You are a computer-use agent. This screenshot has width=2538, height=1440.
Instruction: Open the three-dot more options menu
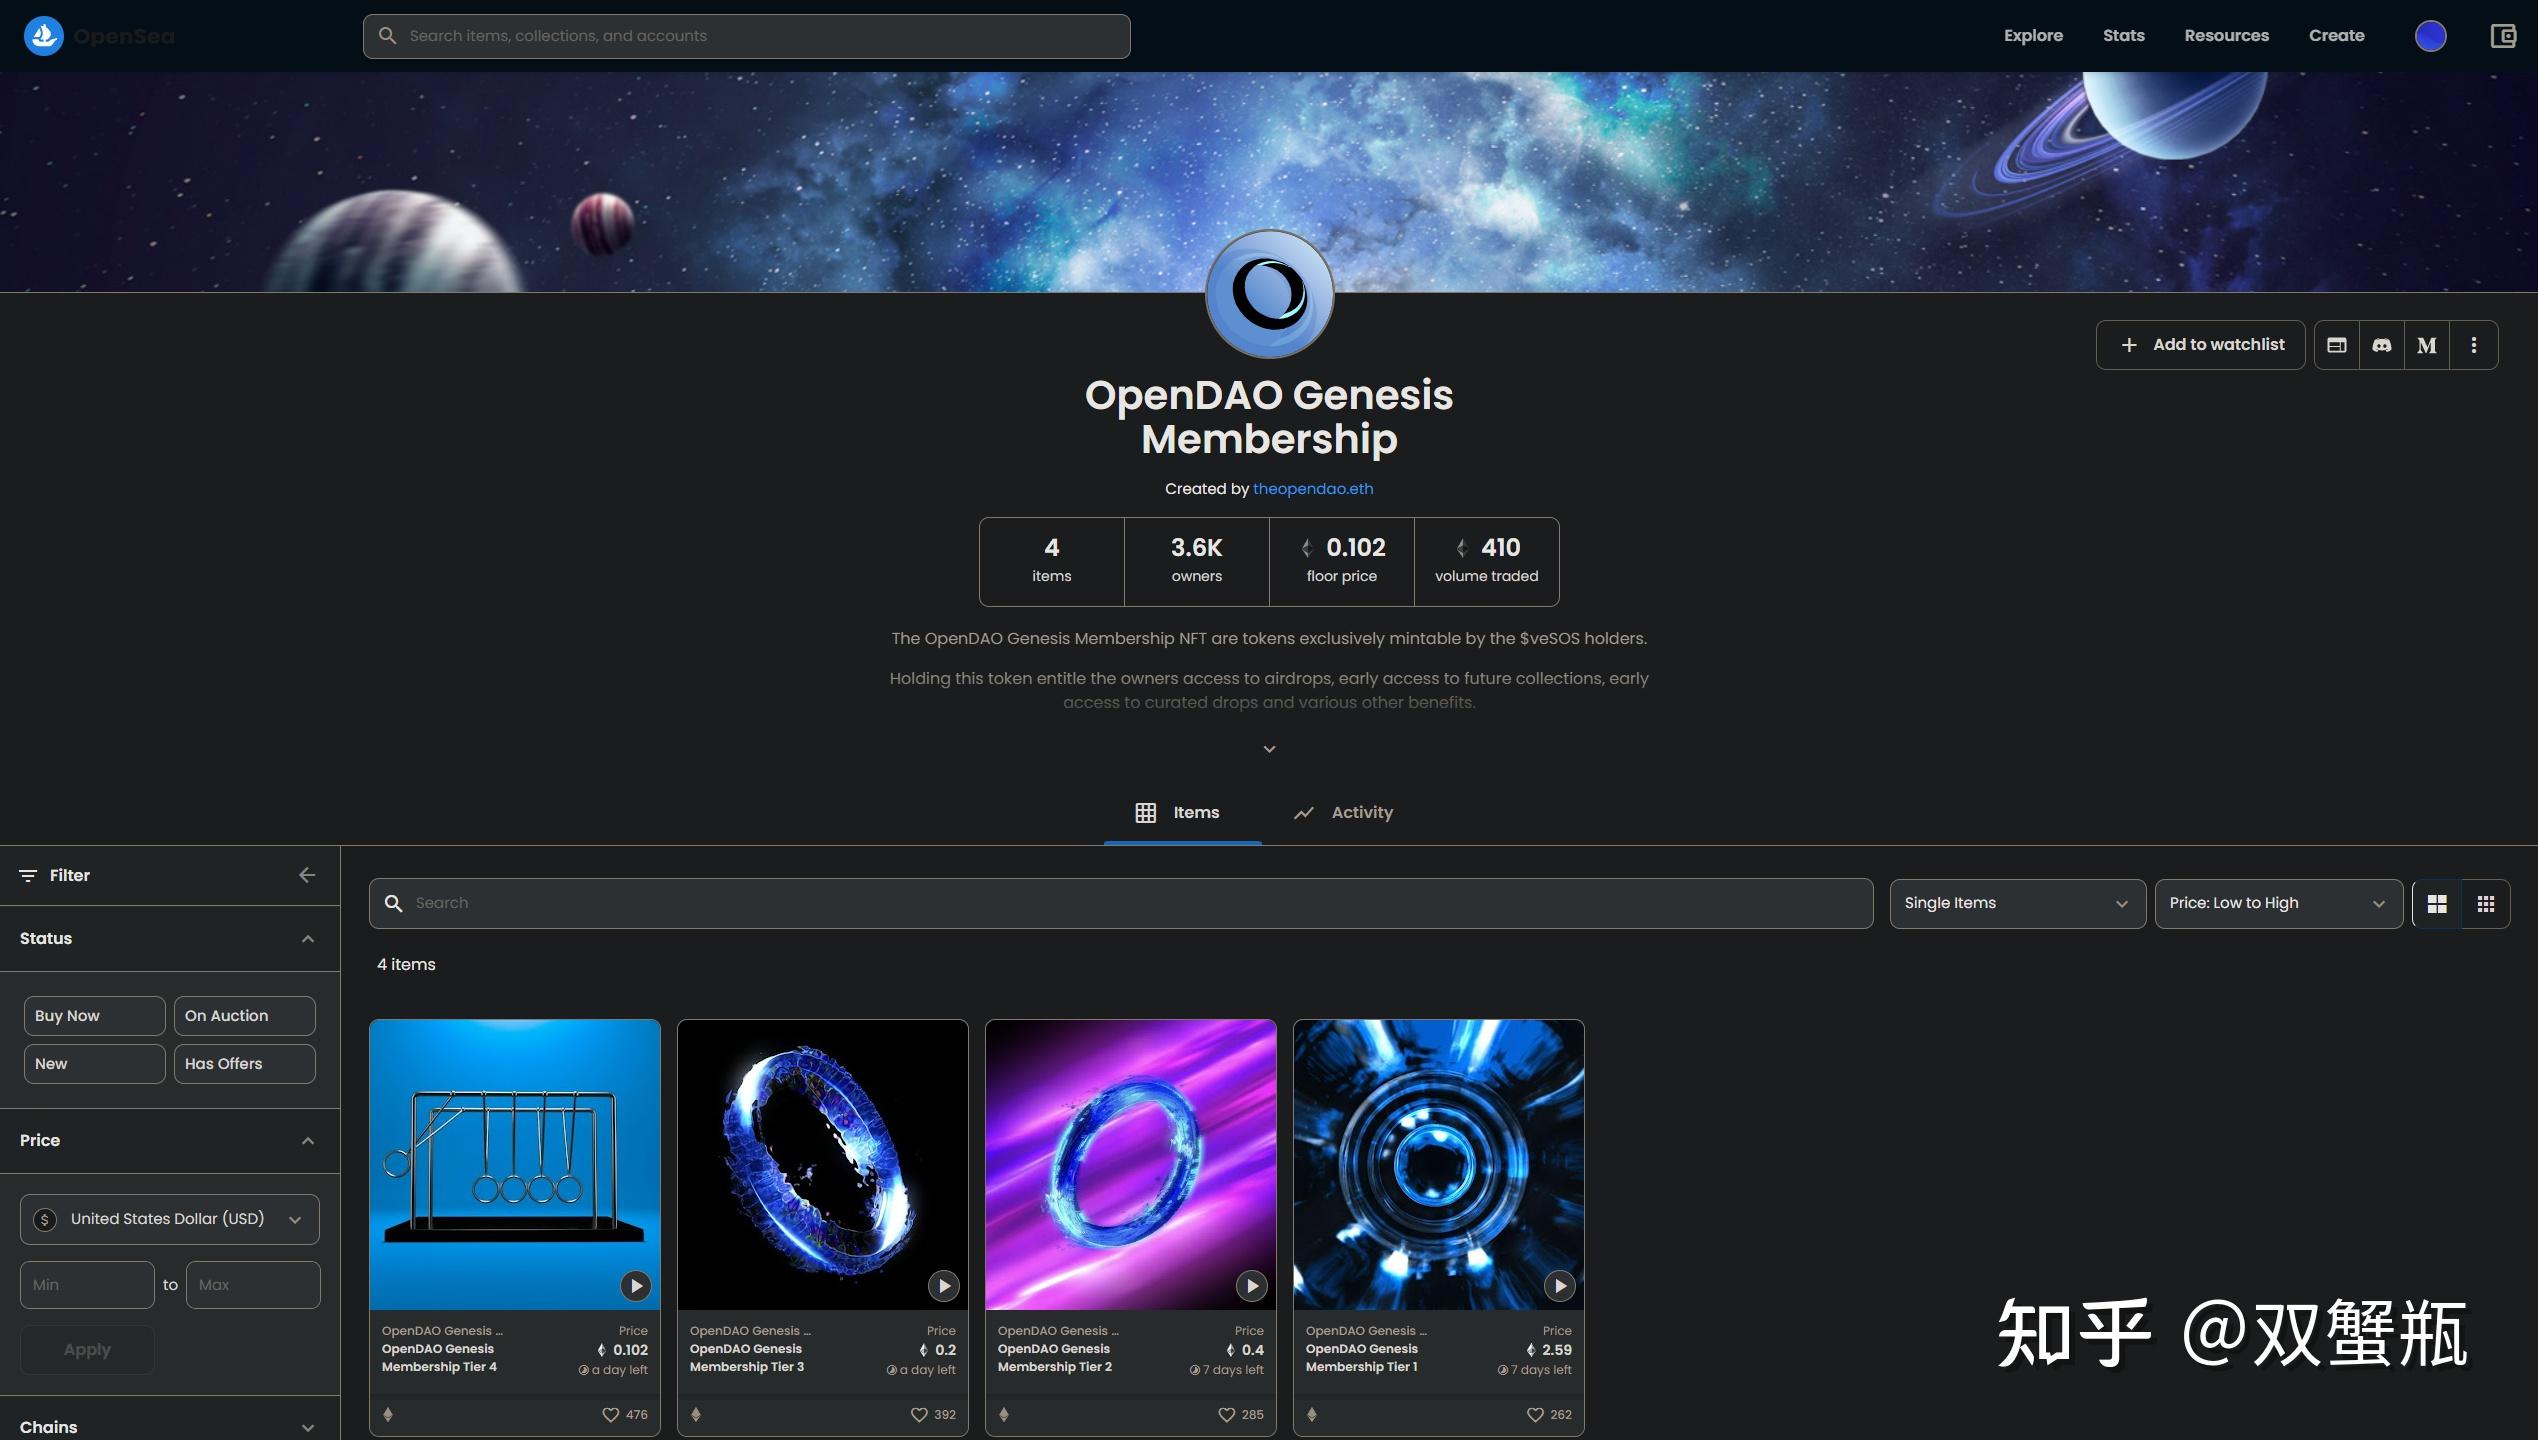click(x=2474, y=345)
